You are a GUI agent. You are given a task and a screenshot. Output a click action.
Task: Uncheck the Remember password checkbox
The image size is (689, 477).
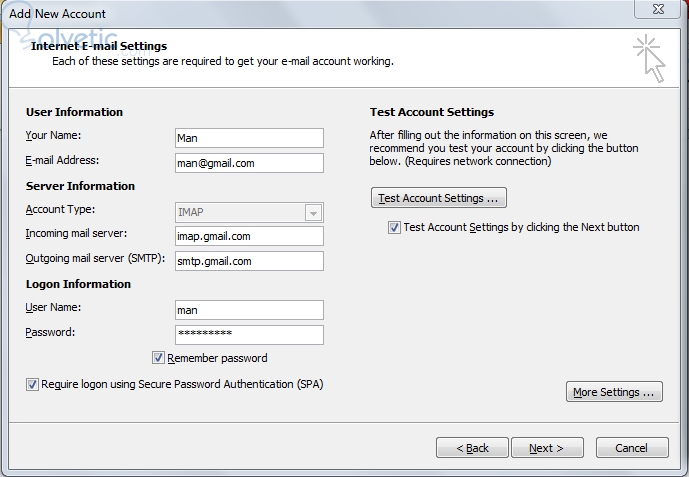coord(159,358)
